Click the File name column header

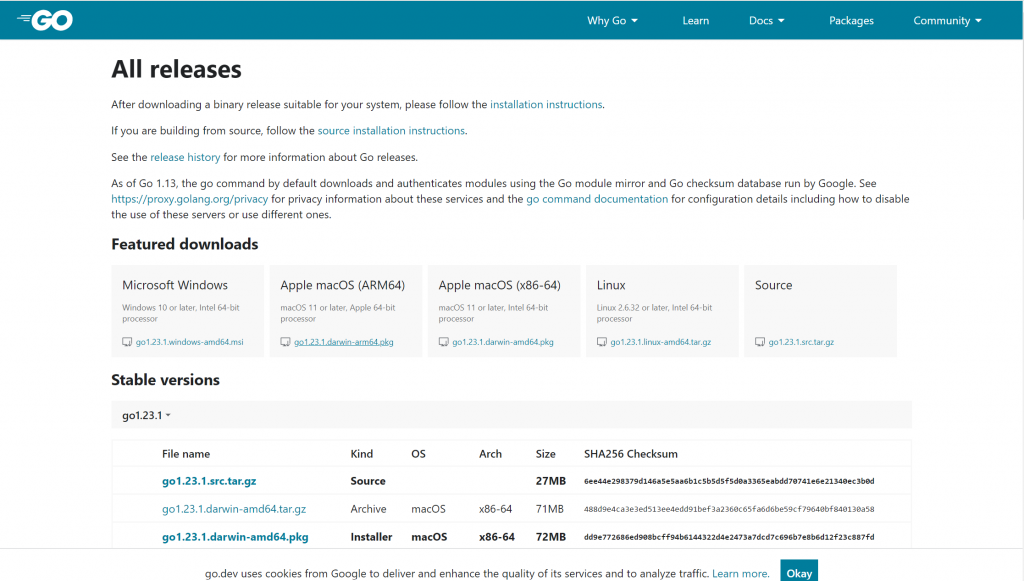(x=186, y=454)
